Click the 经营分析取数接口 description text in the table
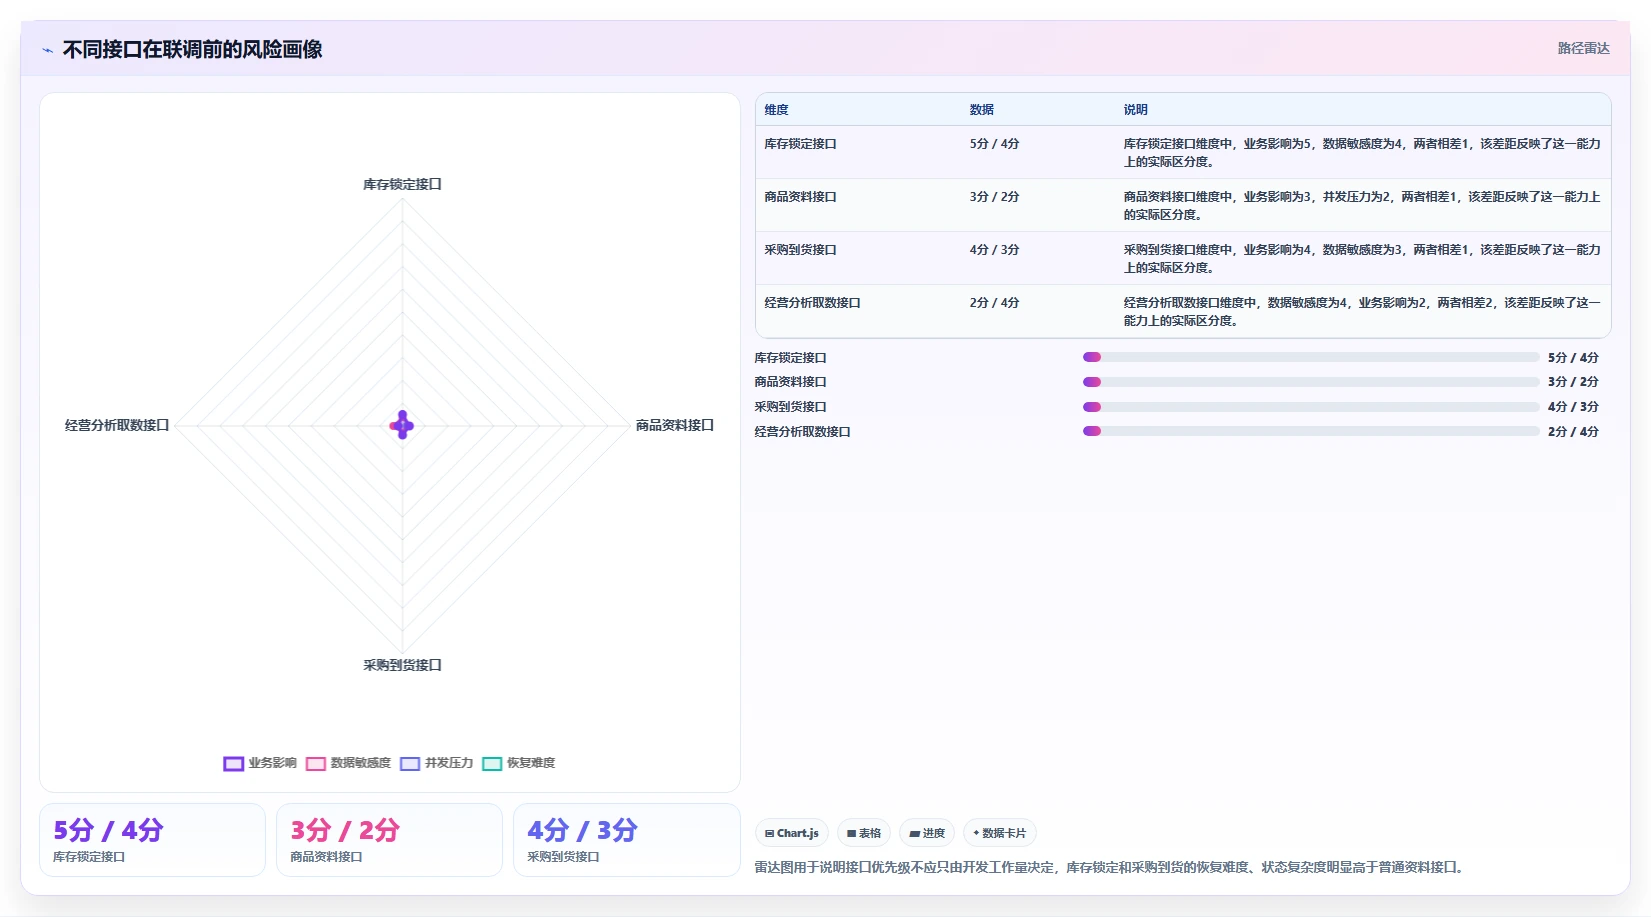The height and width of the screenshot is (917, 1651). click(x=1361, y=312)
